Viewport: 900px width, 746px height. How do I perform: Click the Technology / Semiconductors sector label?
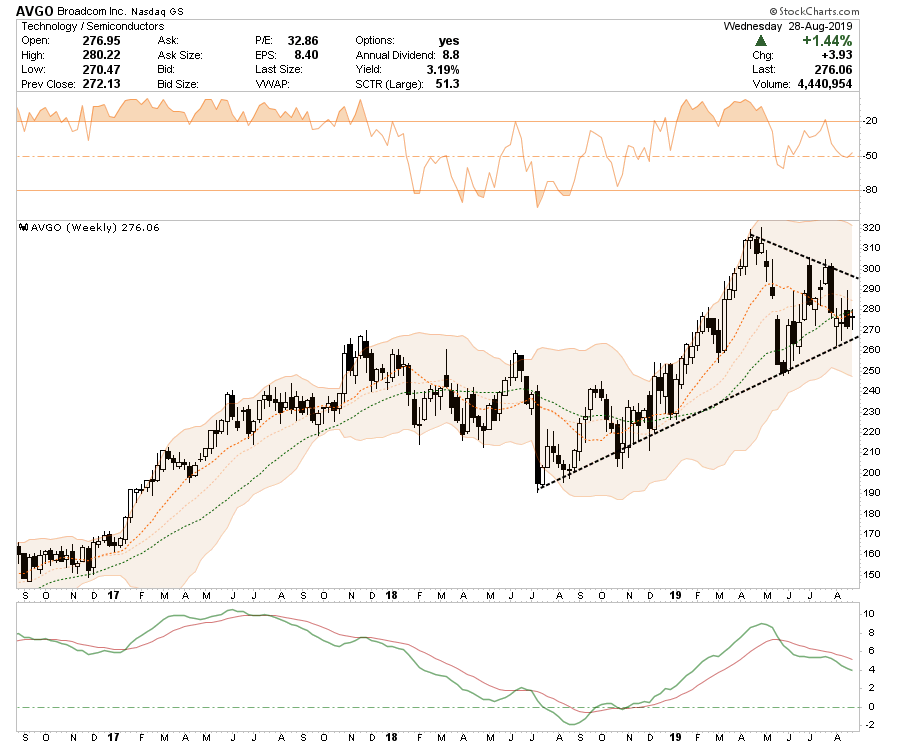click(92, 26)
